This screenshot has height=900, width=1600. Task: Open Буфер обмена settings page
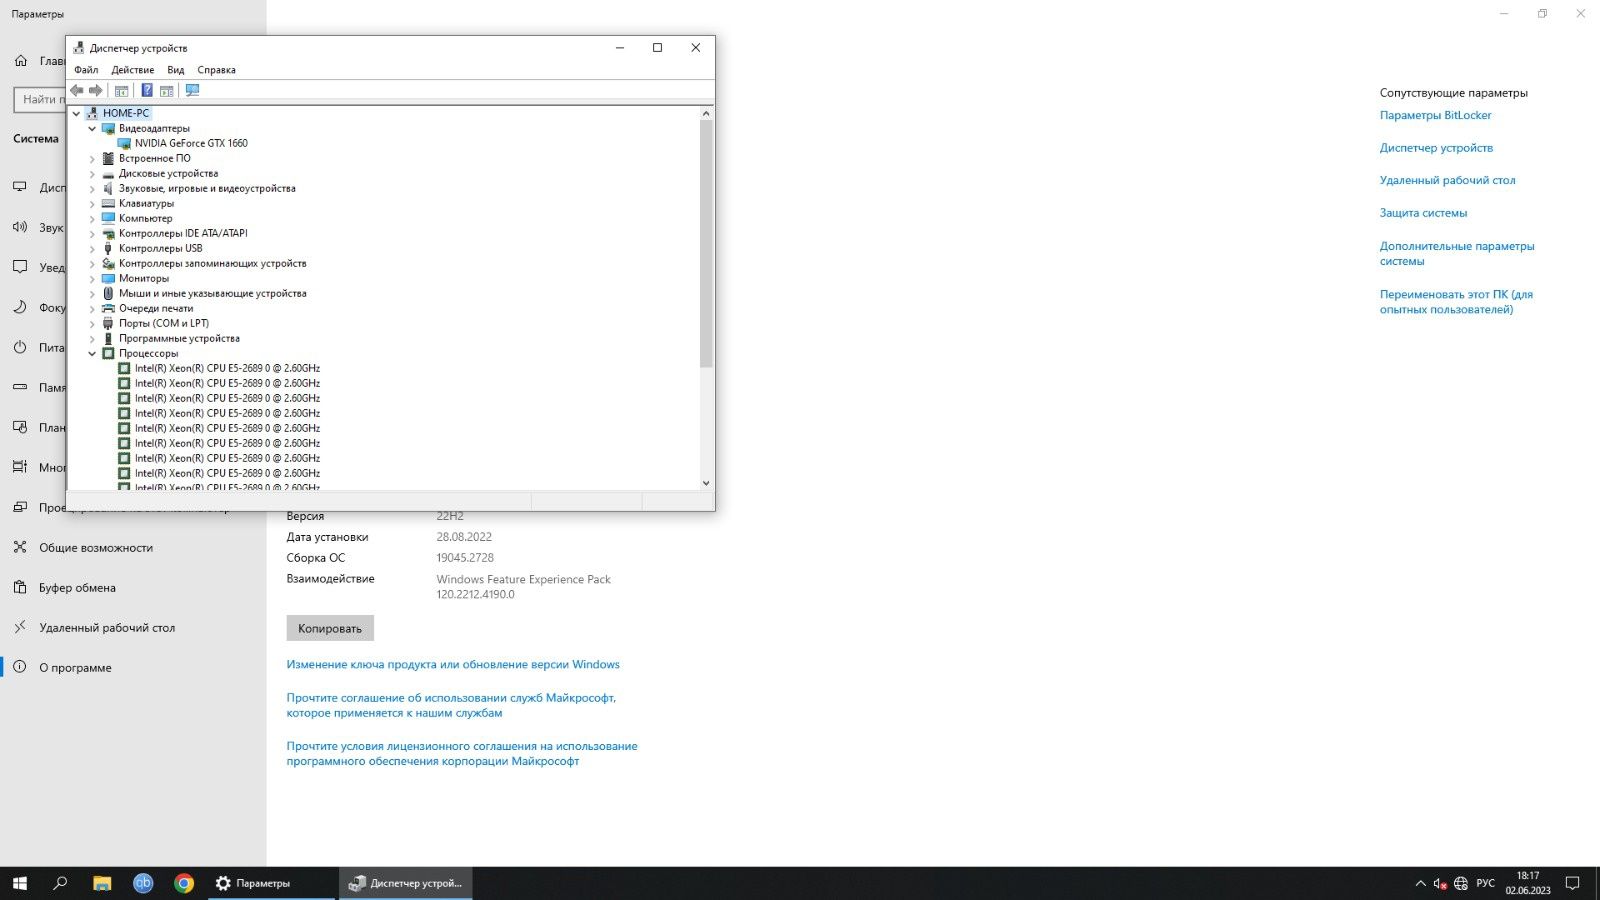click(77, 587)
